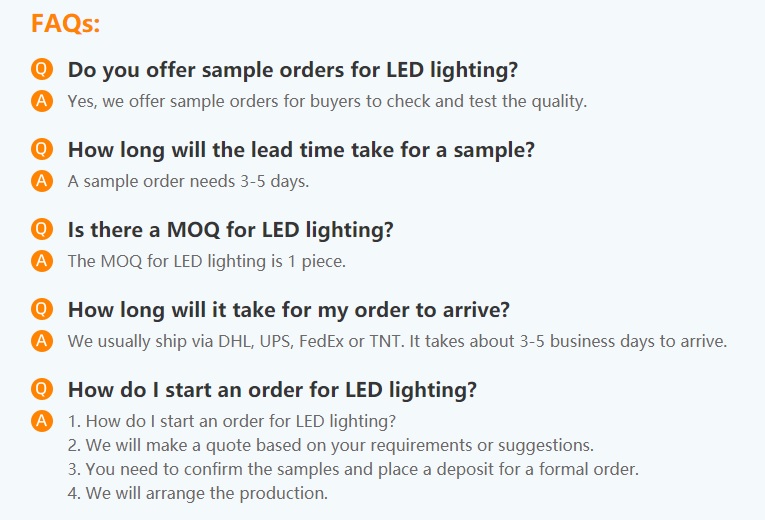Click the Q icon beside sample orders question
This screenshot has width=765, height=520.
click(41, 69)
